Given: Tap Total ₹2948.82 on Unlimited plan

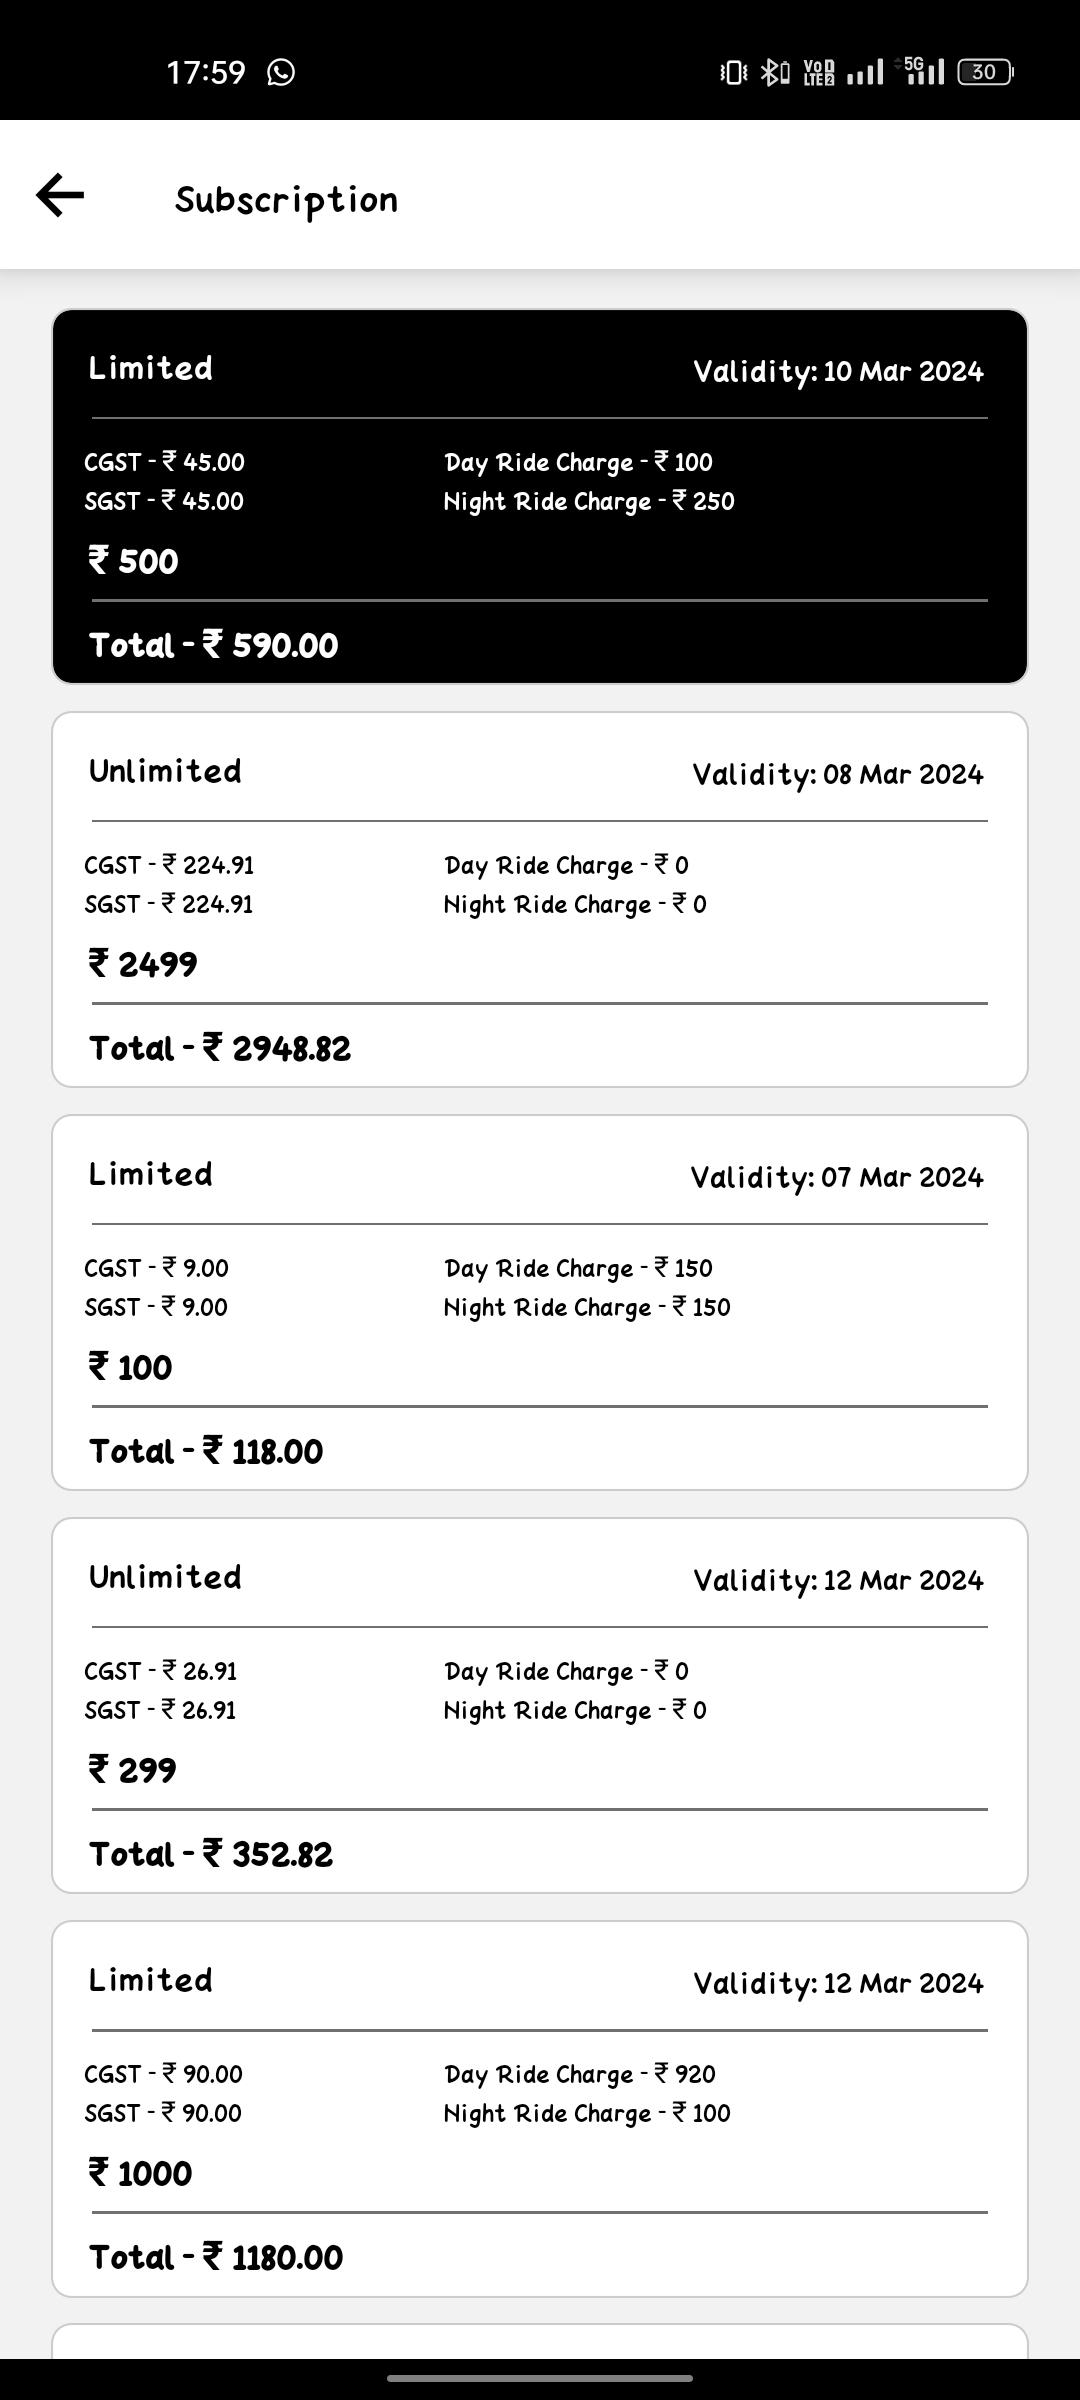Looking at the screenshot, I should (x=220, y=1048).
